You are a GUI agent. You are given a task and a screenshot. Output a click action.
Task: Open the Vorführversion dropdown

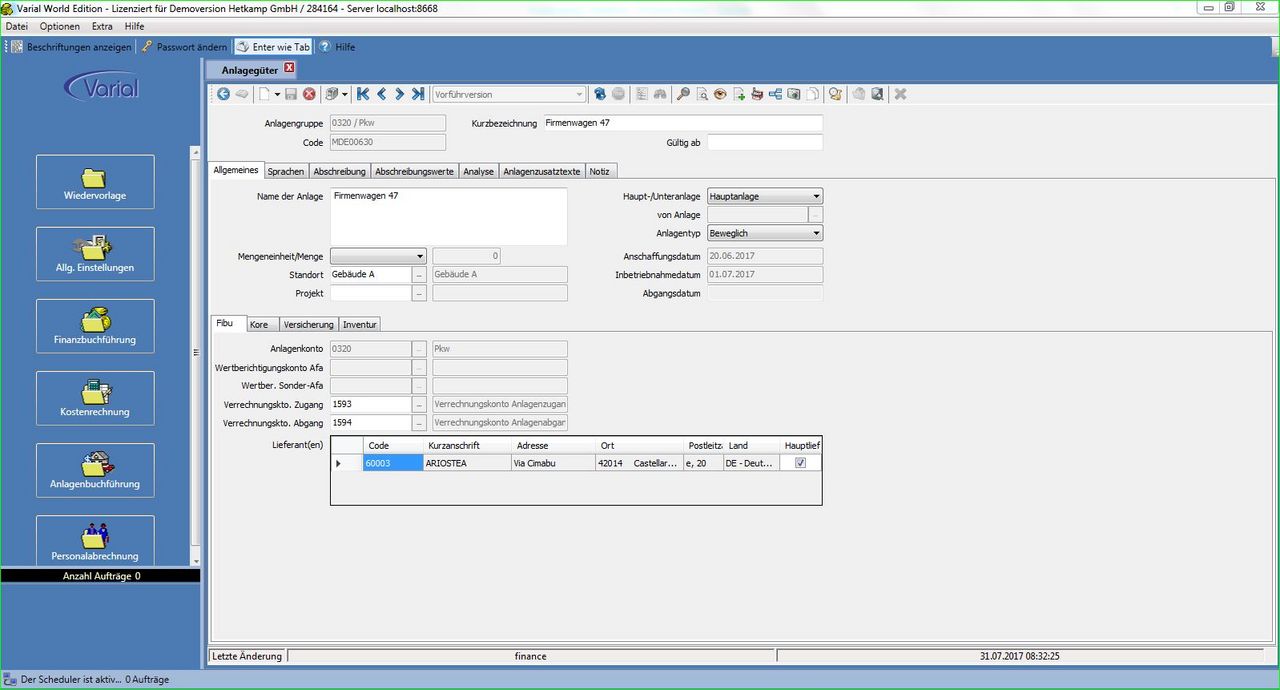point(579,94)
